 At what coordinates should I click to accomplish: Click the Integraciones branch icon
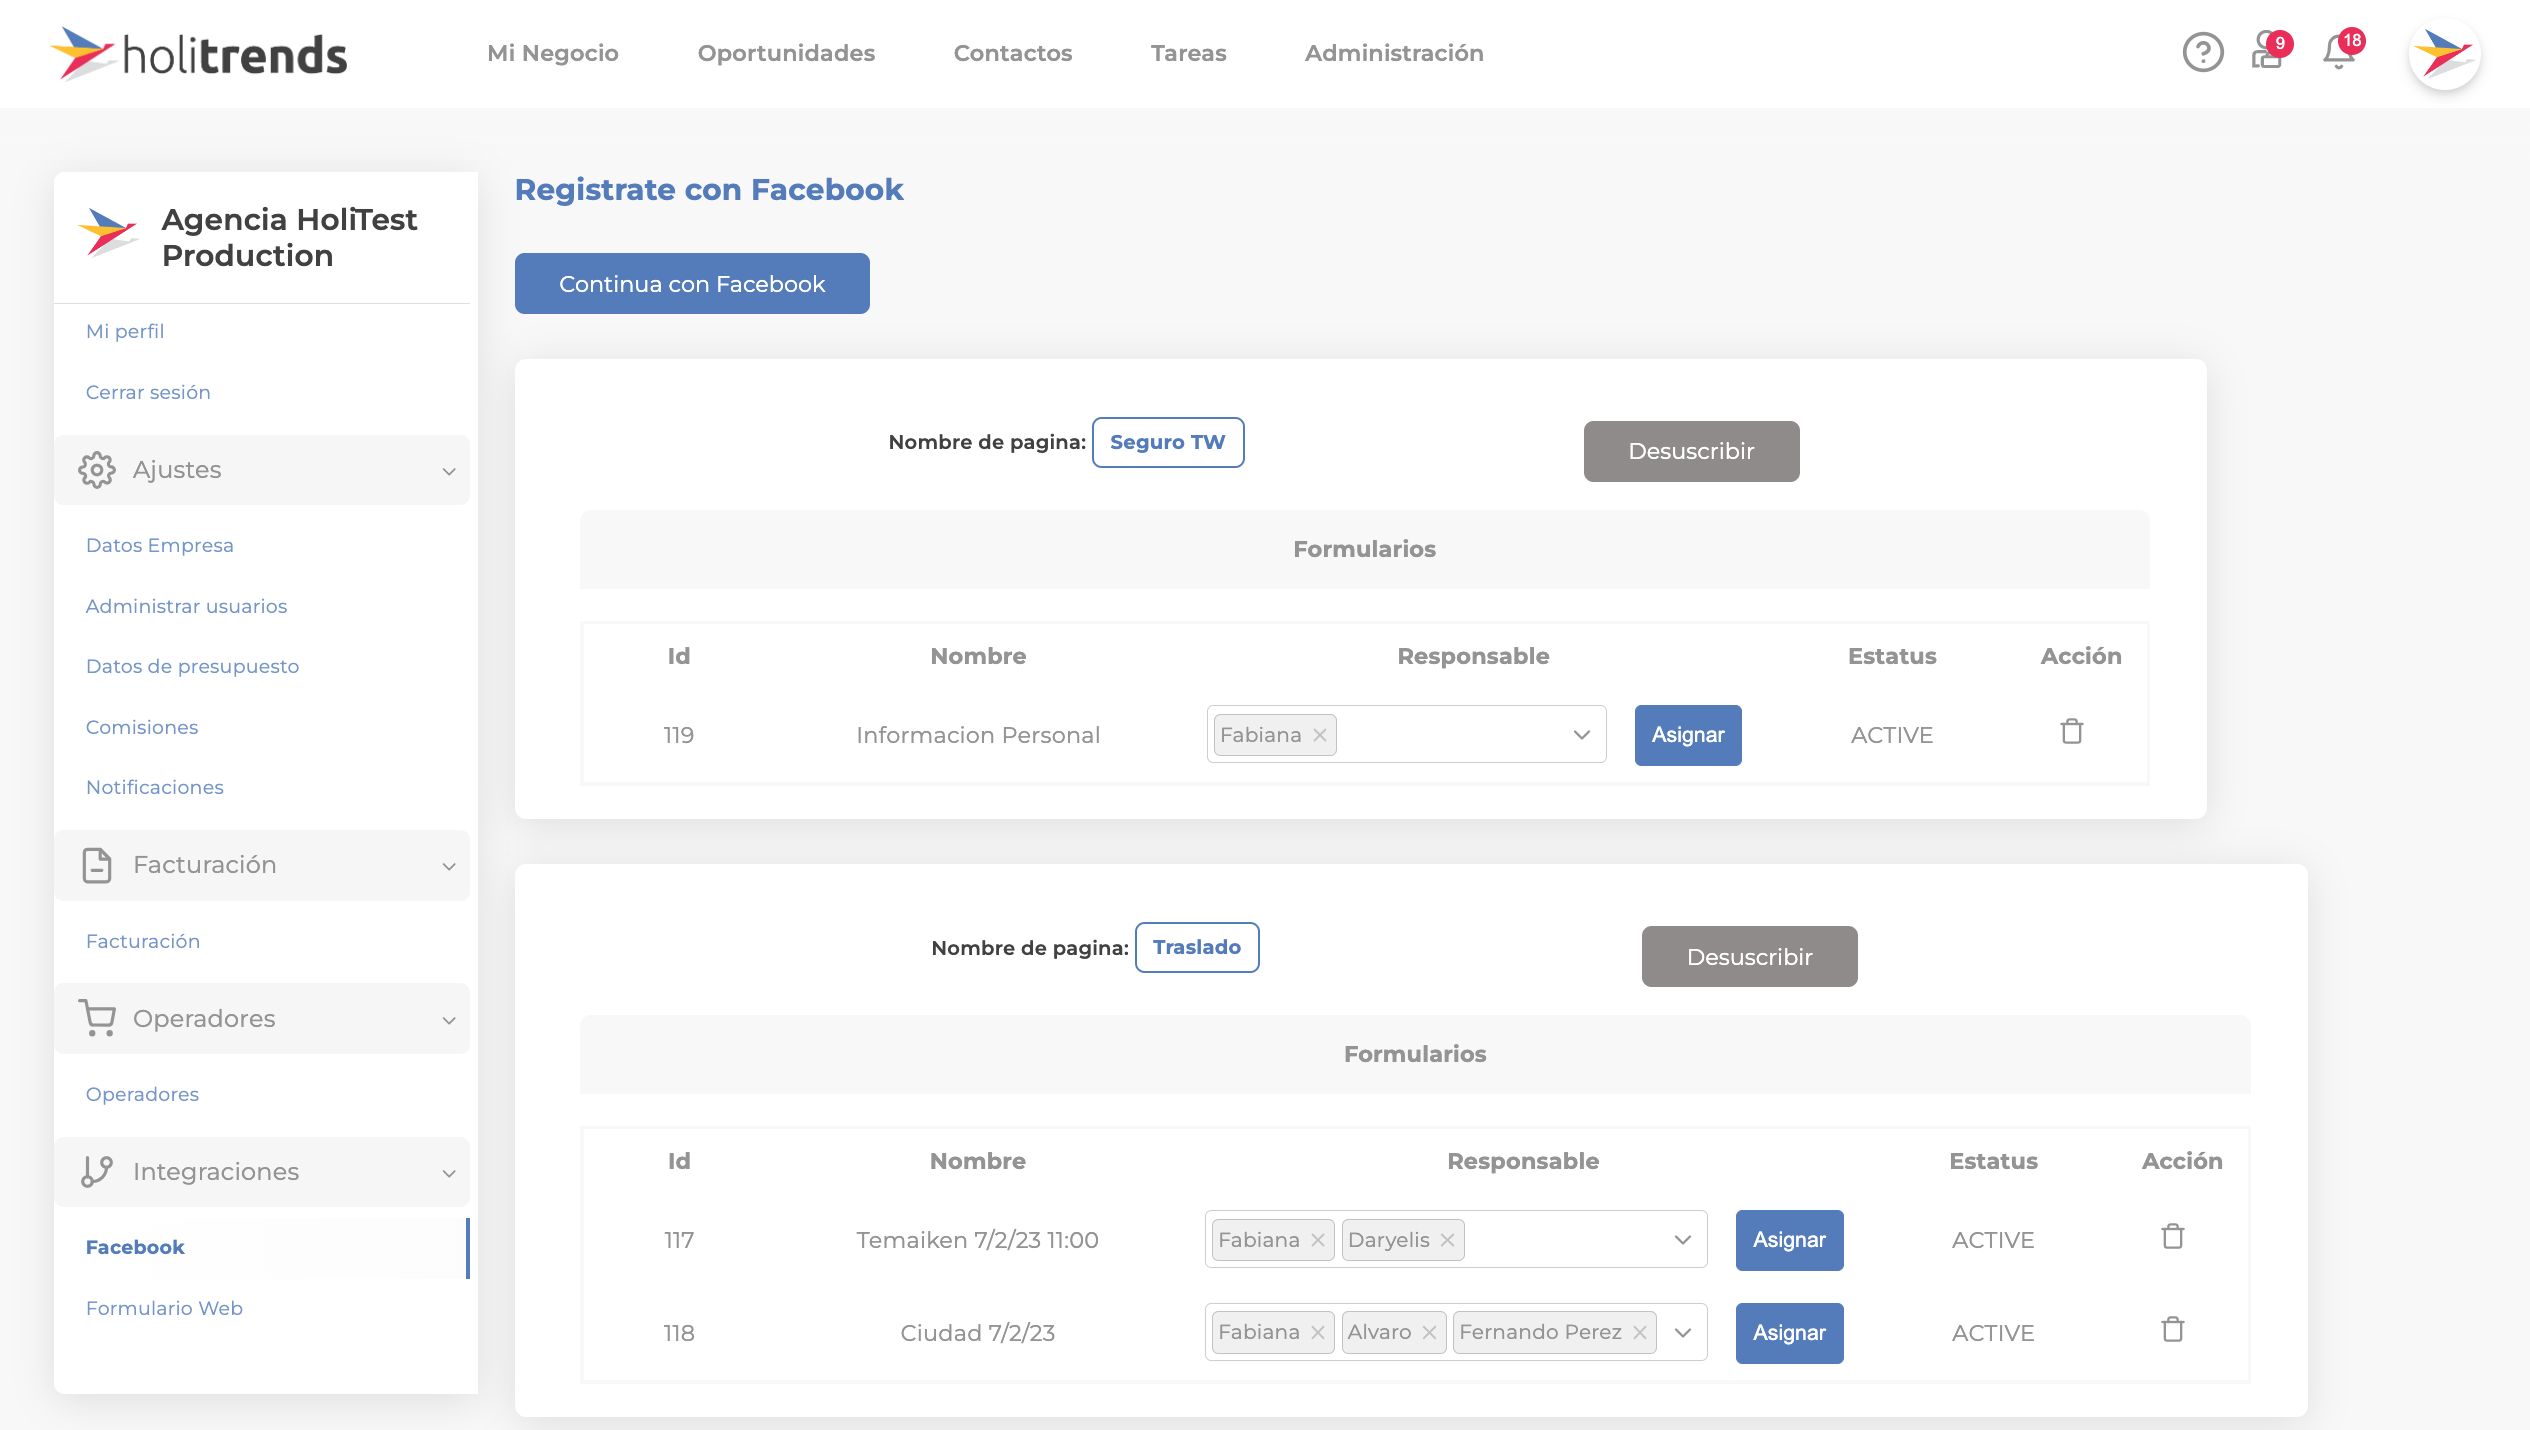(x=97, y=1171)
